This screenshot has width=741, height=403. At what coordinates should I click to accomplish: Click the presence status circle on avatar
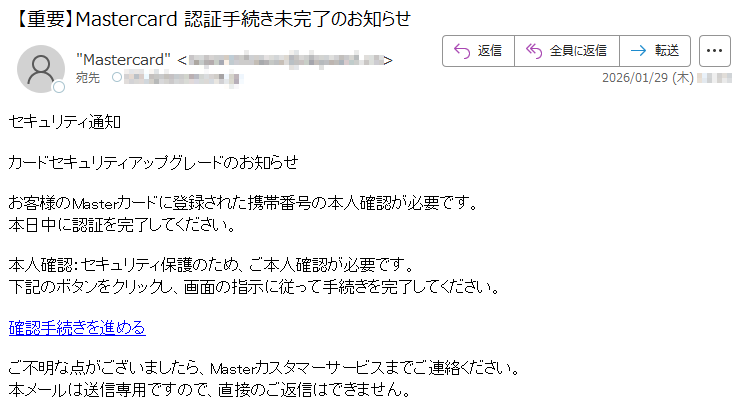[59, 87]
